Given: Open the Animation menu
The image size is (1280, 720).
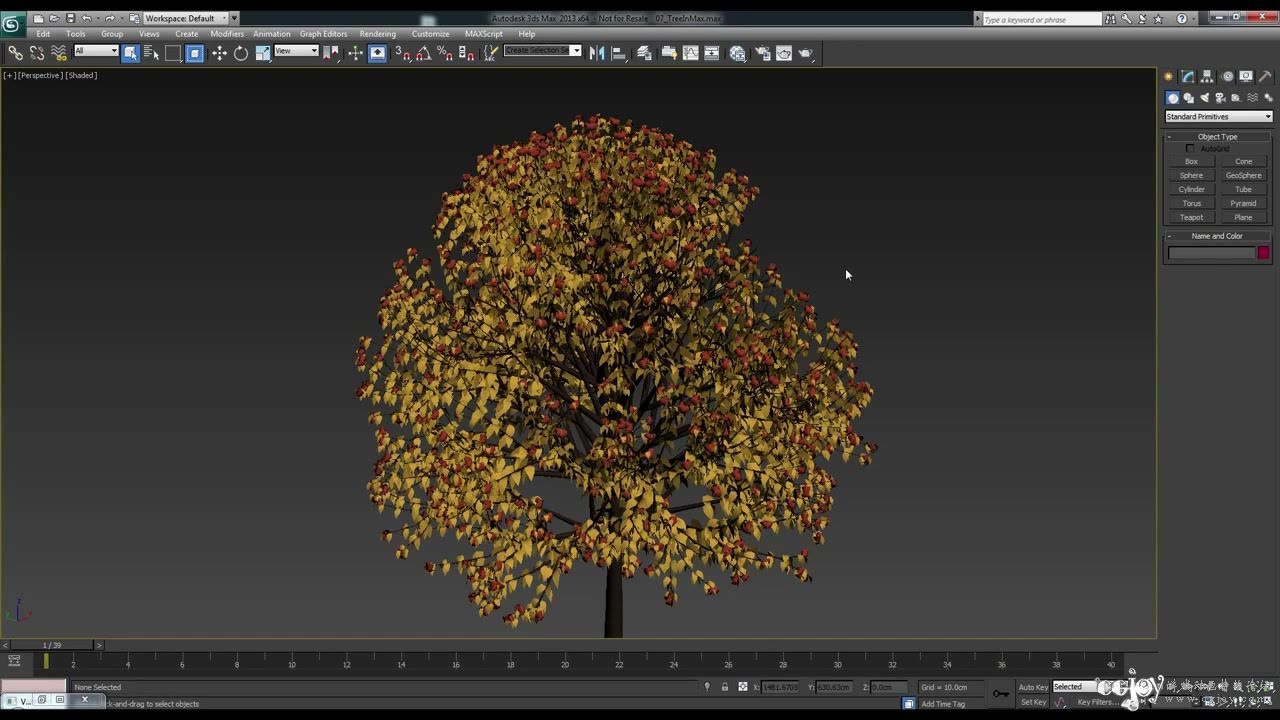Looking at the screenshot, I should click(271, 34).
